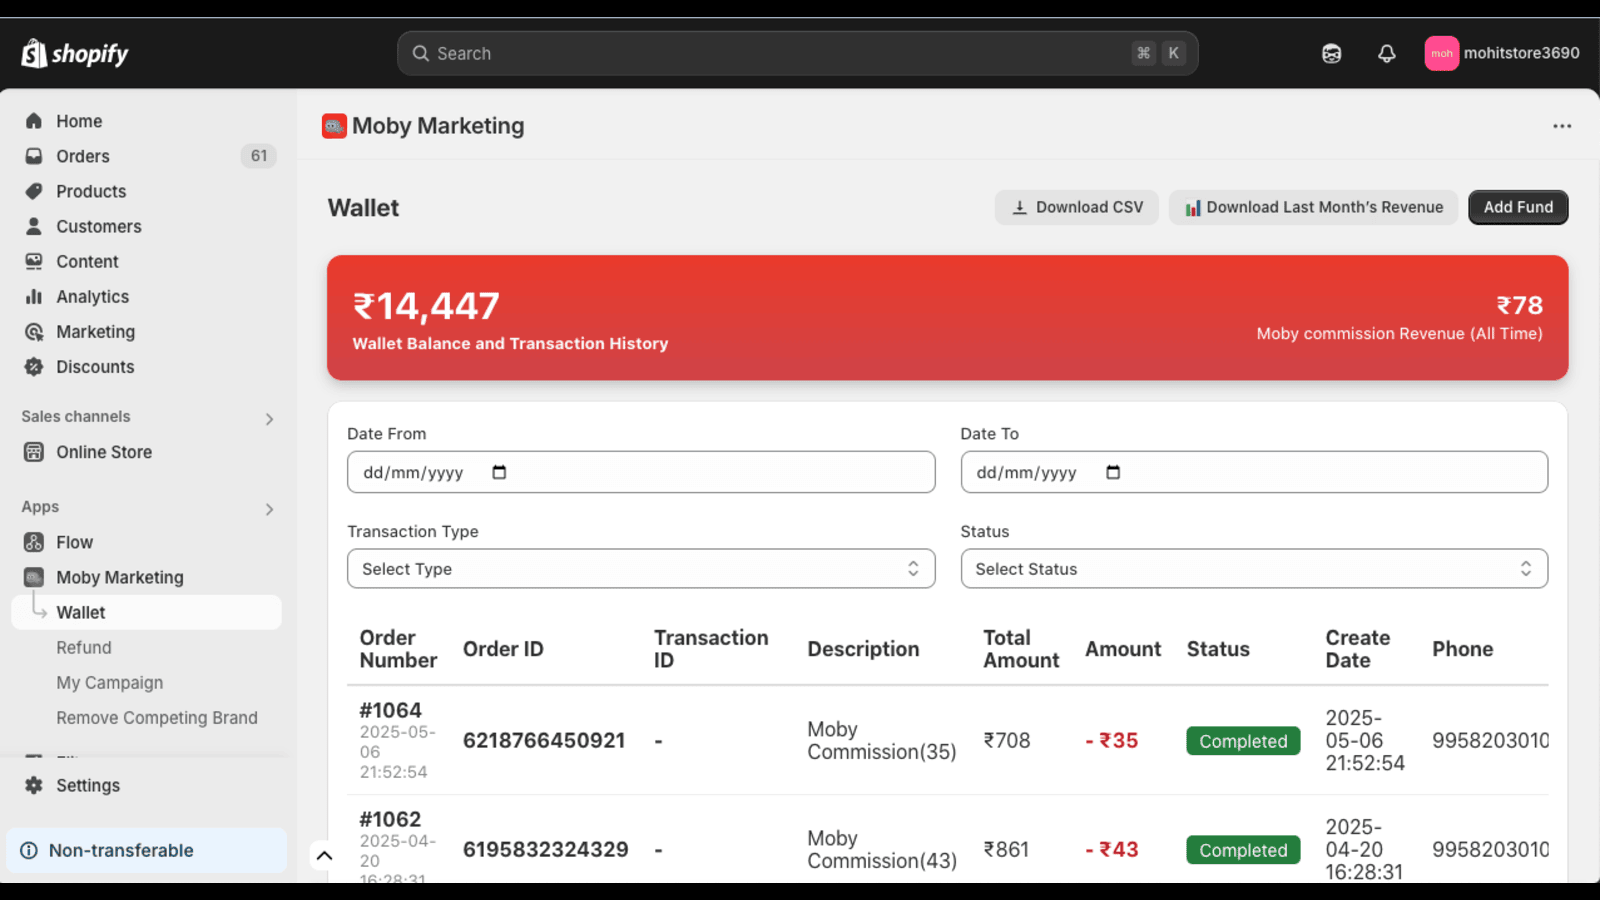Viewport: 1600px width, 900px height.
Task: Click the Discounts badge icon
Action: pyautogui.click(x=34, y=367)
